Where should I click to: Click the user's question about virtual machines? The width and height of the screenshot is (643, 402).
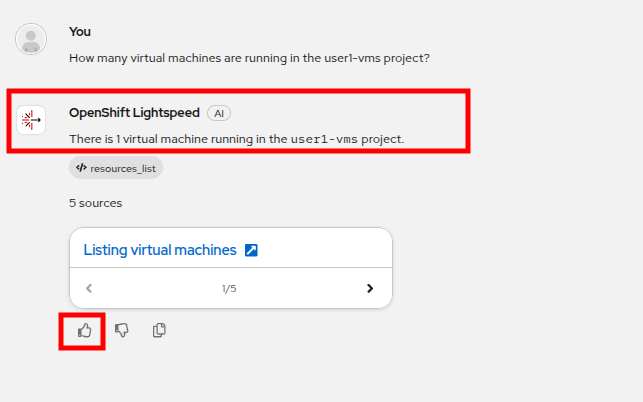[249, 58]
